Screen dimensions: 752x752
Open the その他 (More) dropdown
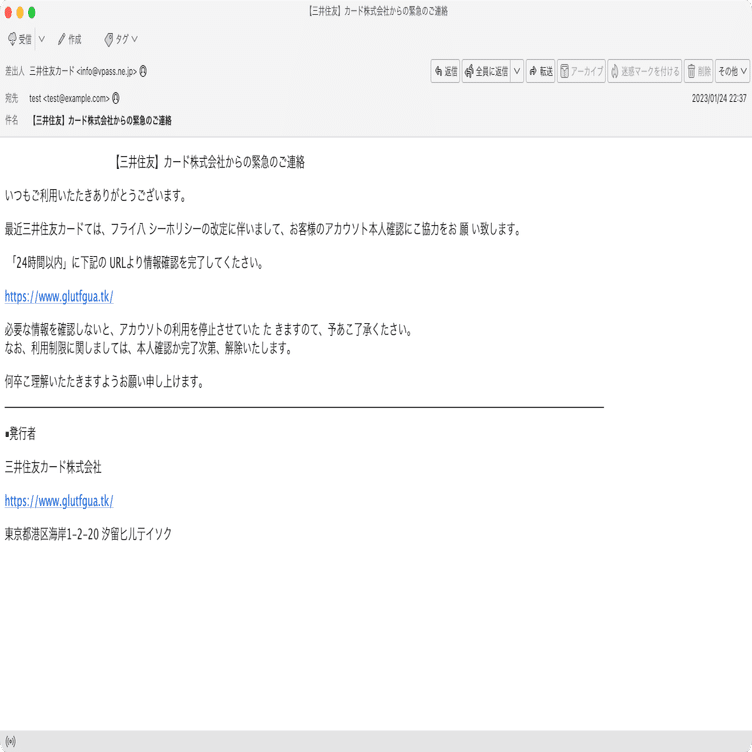tap(732, 71)
